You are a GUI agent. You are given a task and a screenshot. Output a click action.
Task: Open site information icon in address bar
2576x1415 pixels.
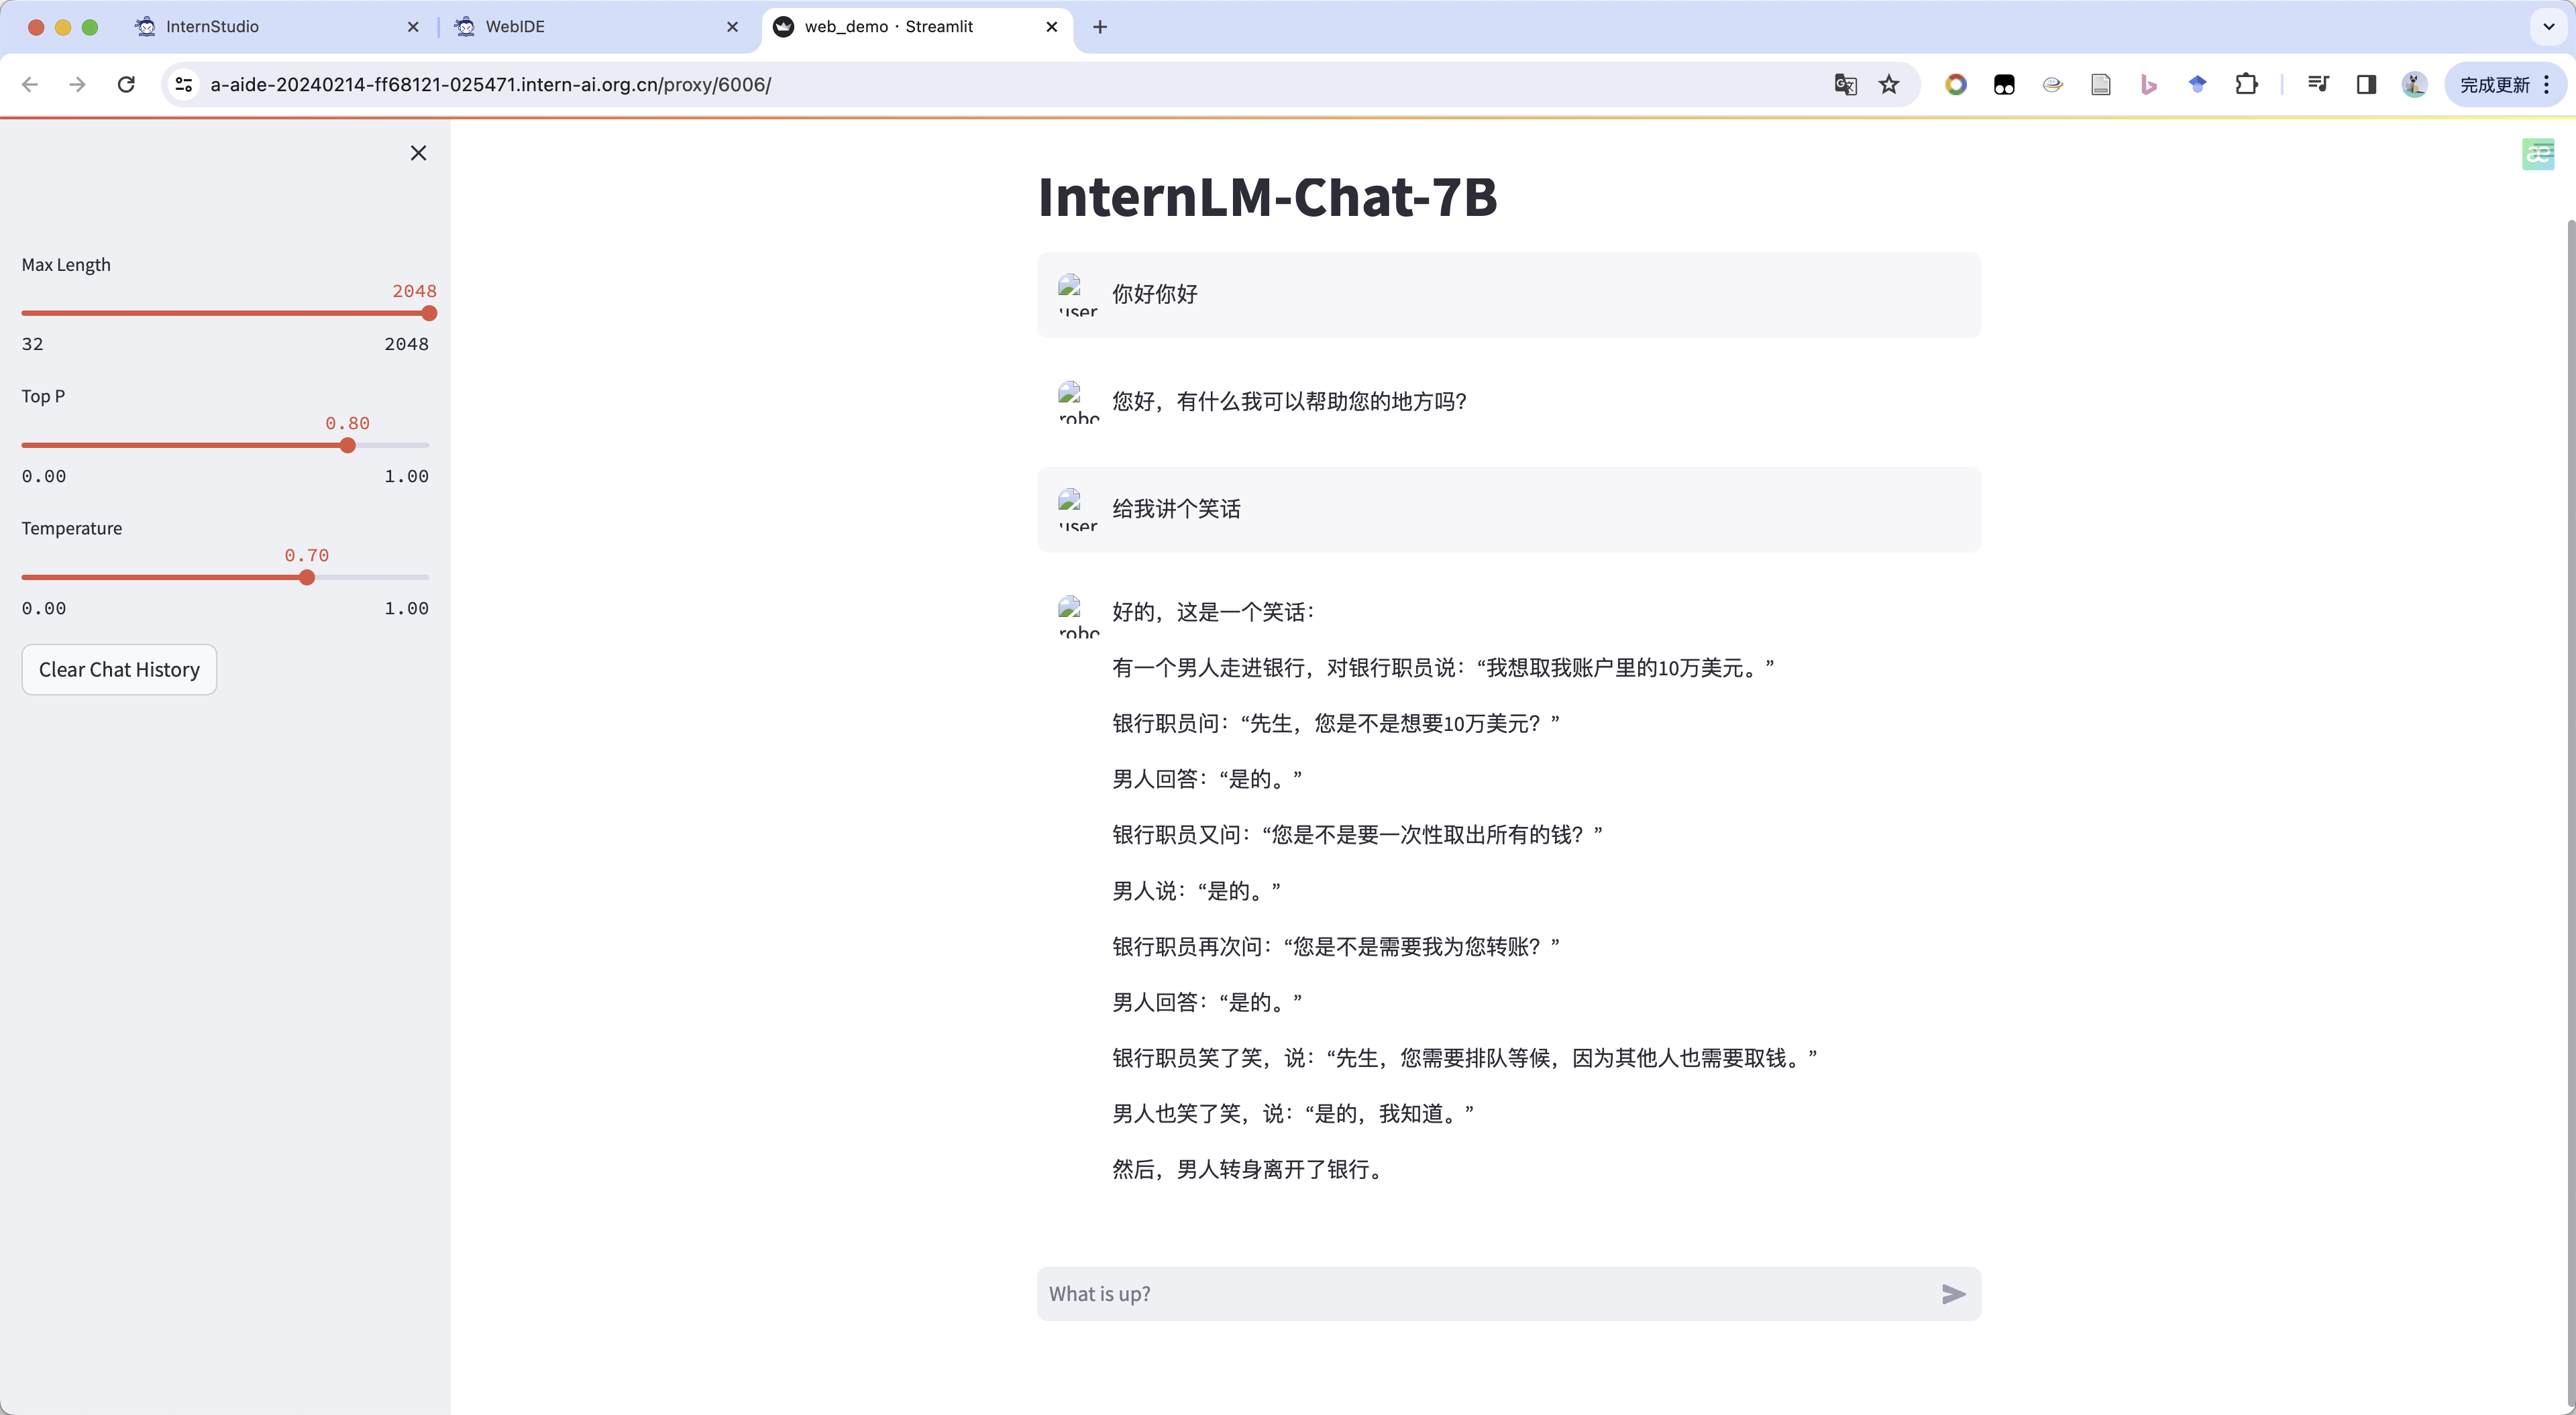click(184, 85)
